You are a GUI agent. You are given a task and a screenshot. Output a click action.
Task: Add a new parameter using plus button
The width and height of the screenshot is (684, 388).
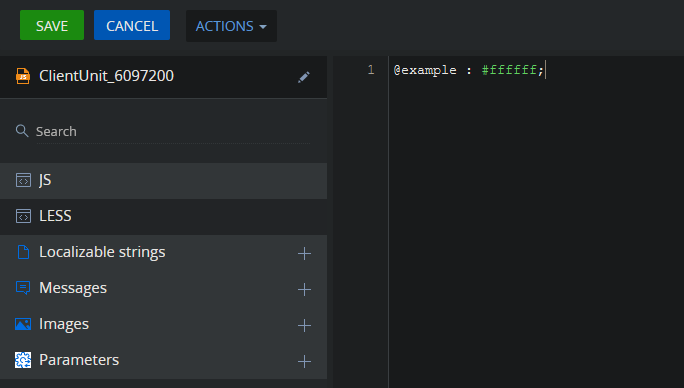(304, 361)
